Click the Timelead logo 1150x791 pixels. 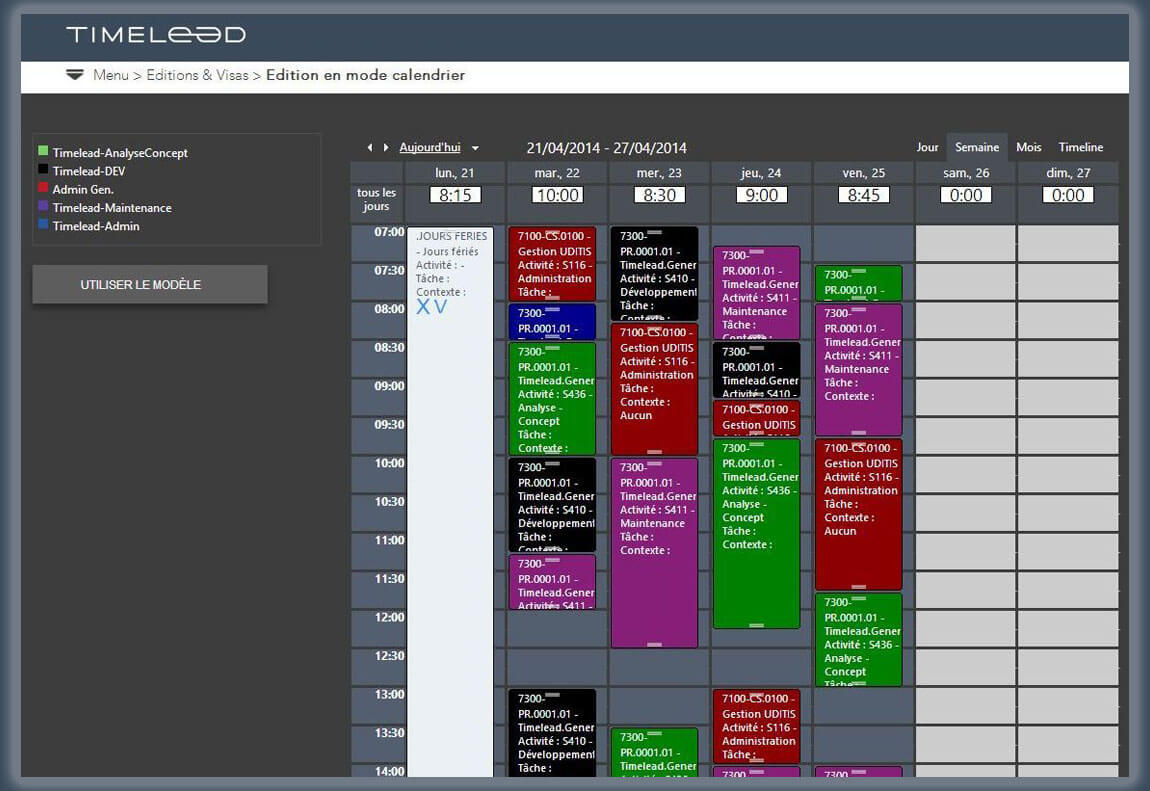[156, 34]
